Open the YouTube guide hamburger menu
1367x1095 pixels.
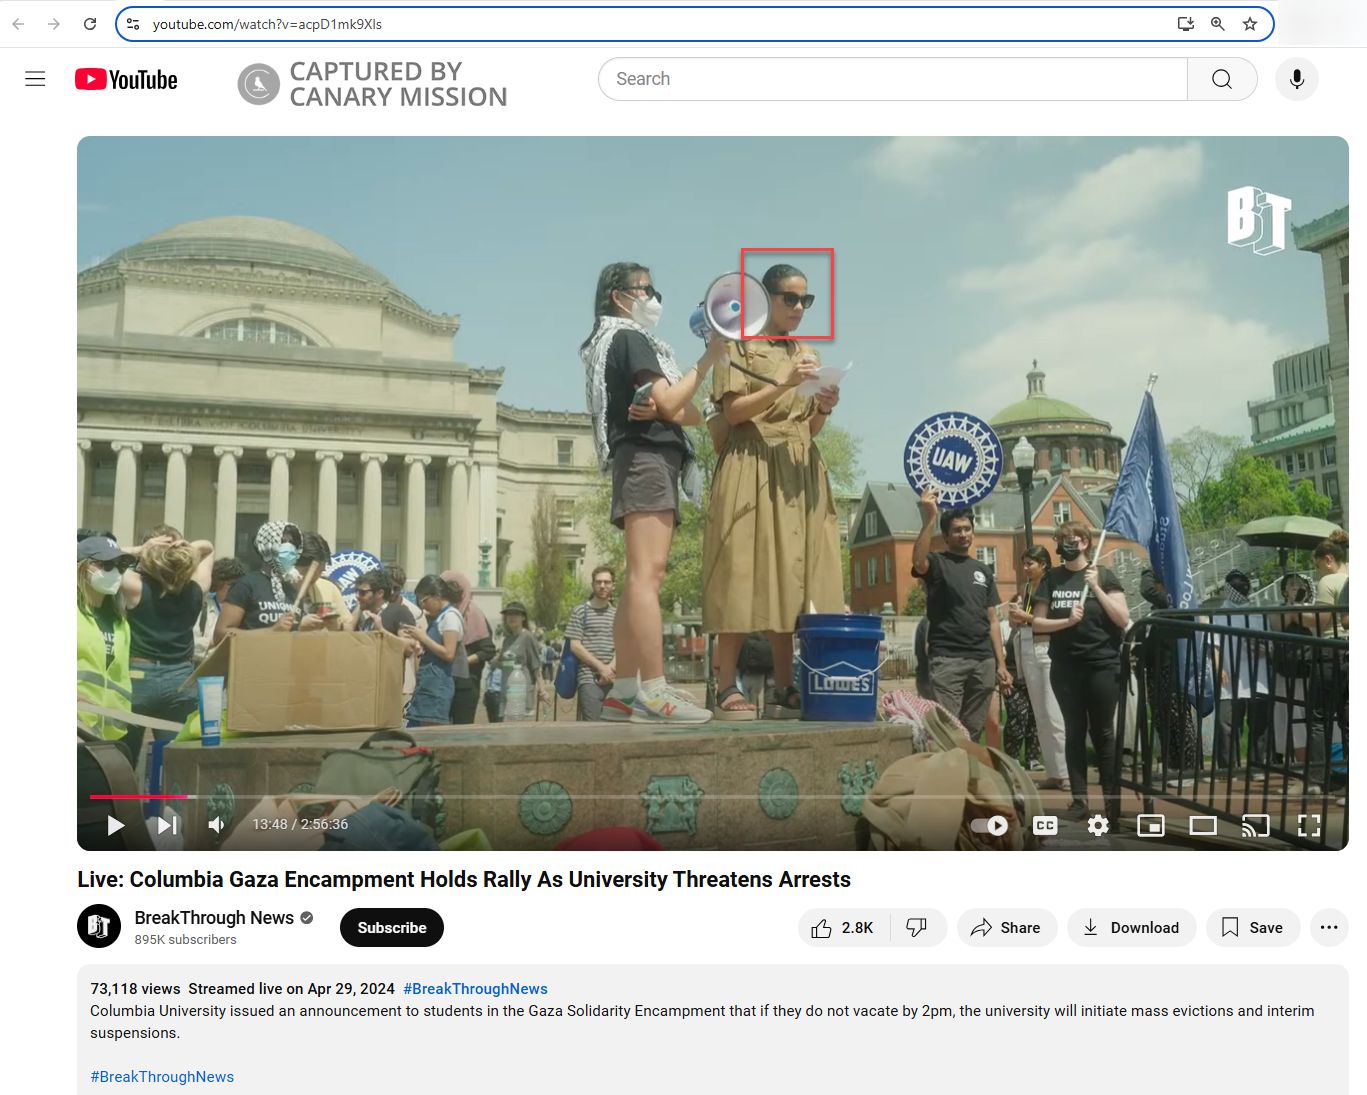[x=34, y=78]
